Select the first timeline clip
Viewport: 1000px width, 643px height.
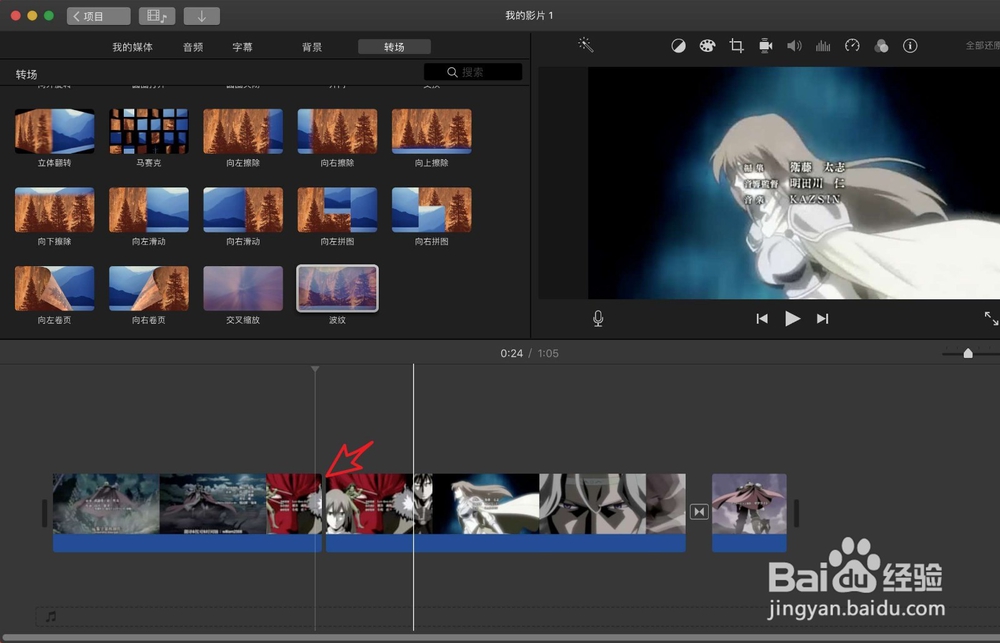pos(187,512)
